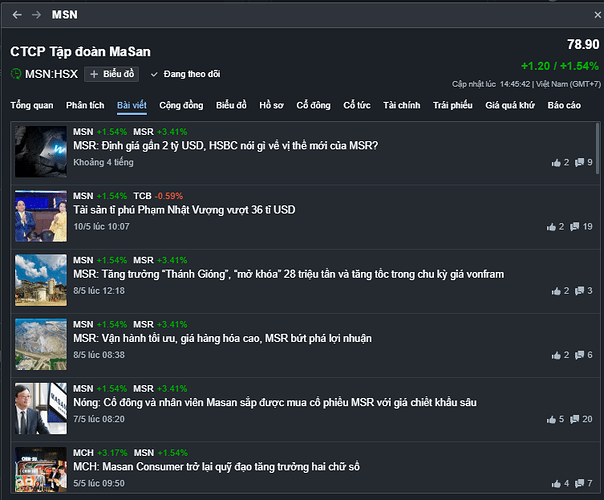The width and height of the screenshot is (604, 500).
Task: Open the Cổ đông tab
Action: pos(313,105)
